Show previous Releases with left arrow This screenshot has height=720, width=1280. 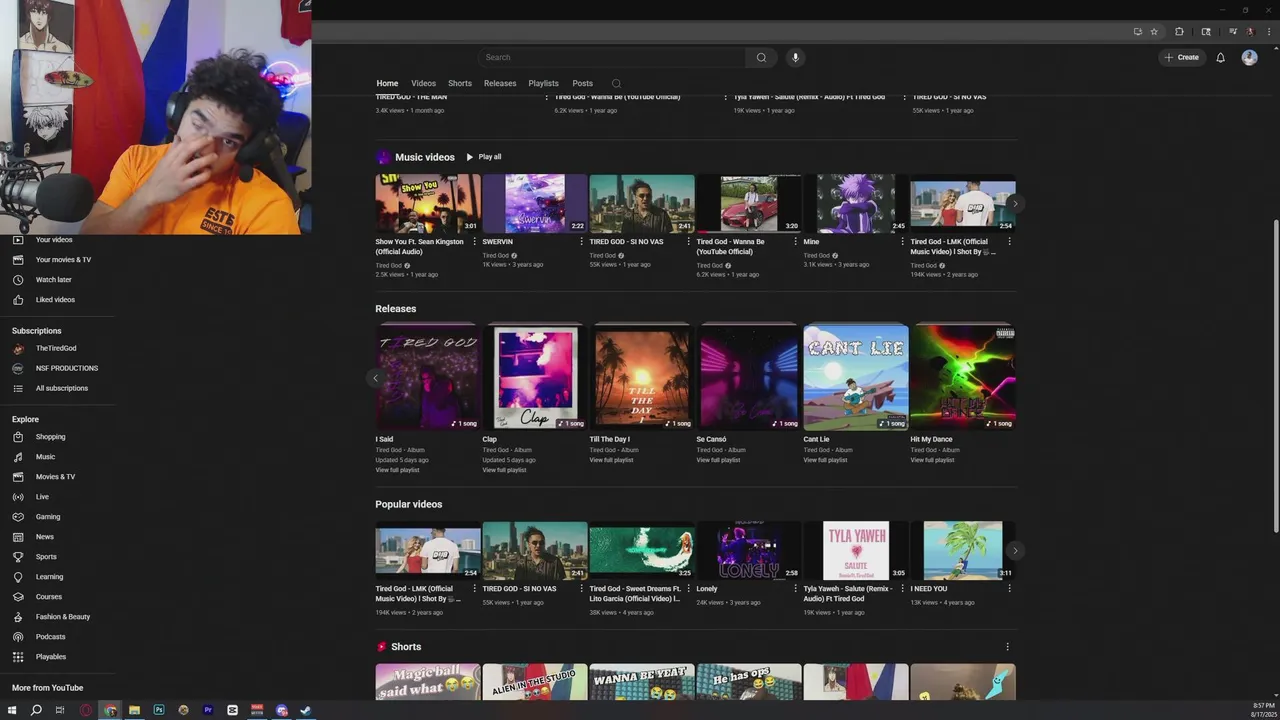click(375, 377)
